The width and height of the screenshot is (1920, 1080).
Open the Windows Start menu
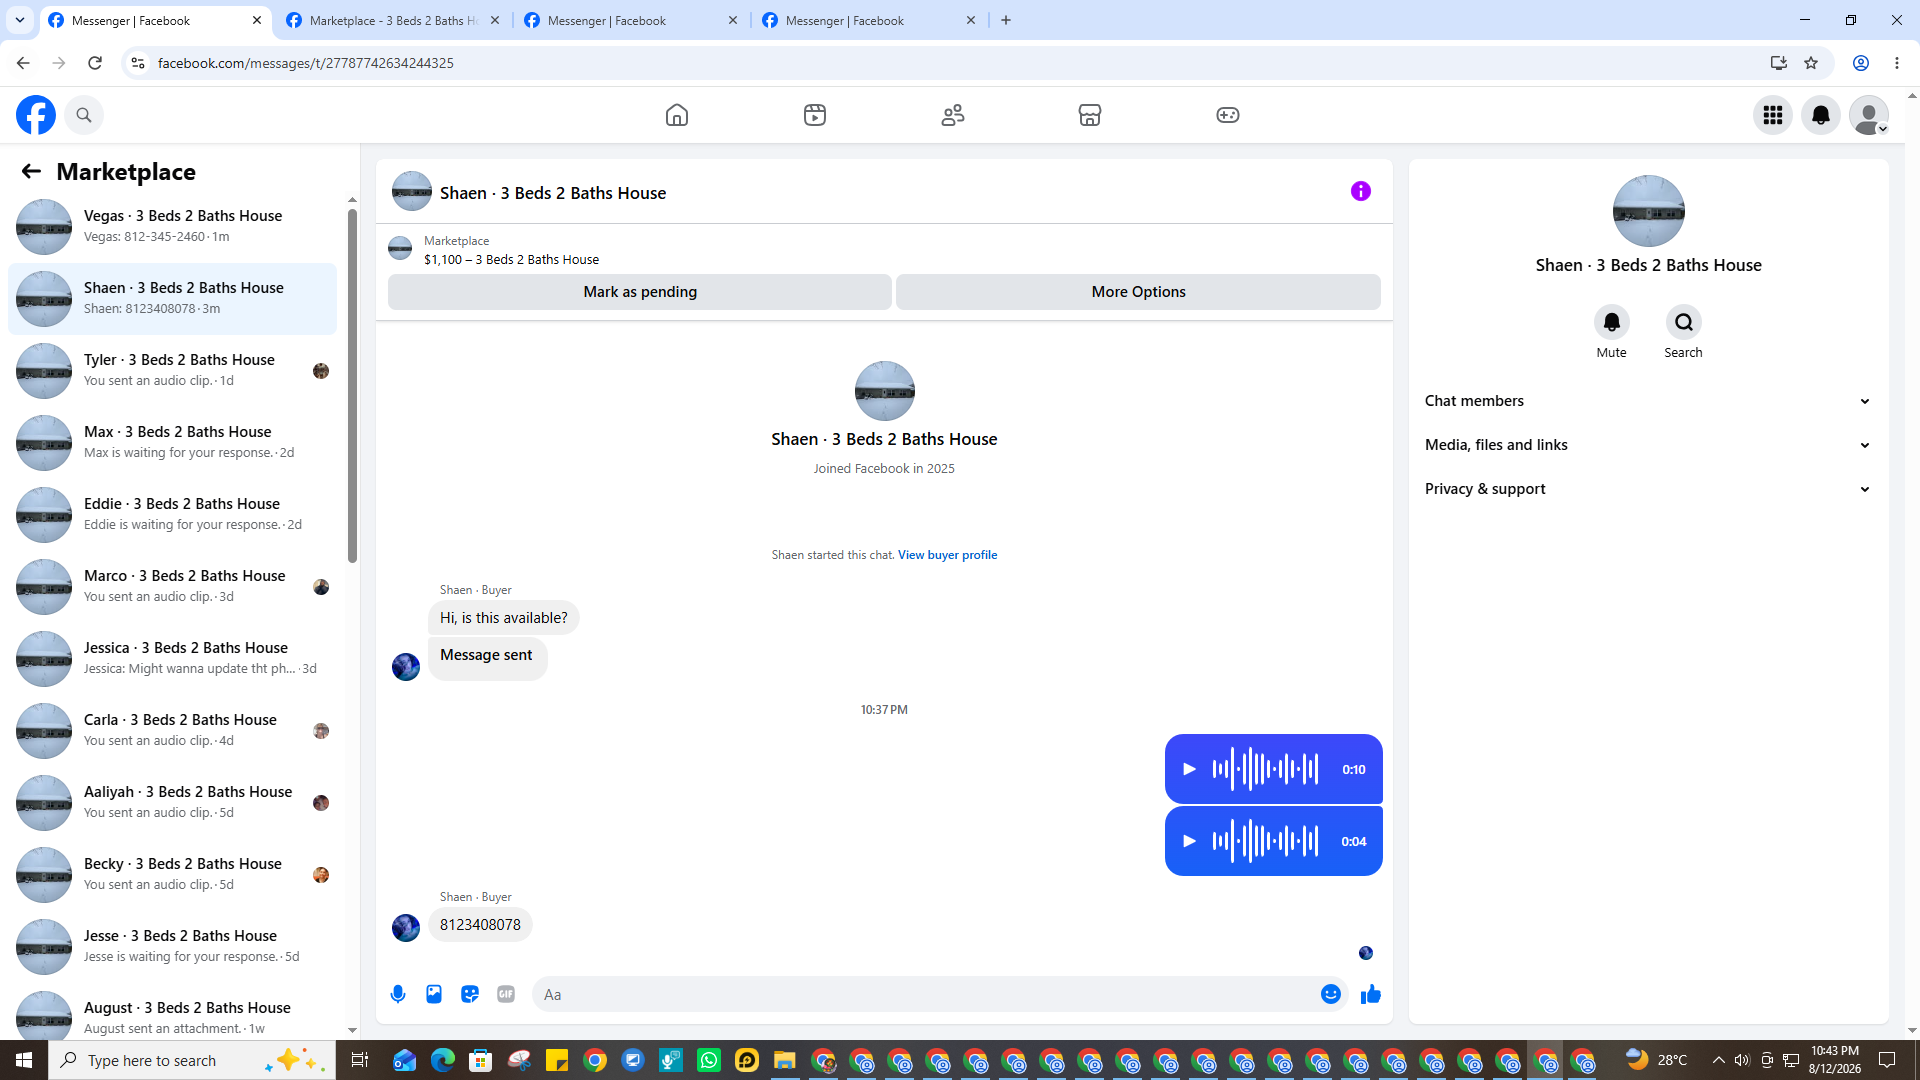click(24, 1060)
